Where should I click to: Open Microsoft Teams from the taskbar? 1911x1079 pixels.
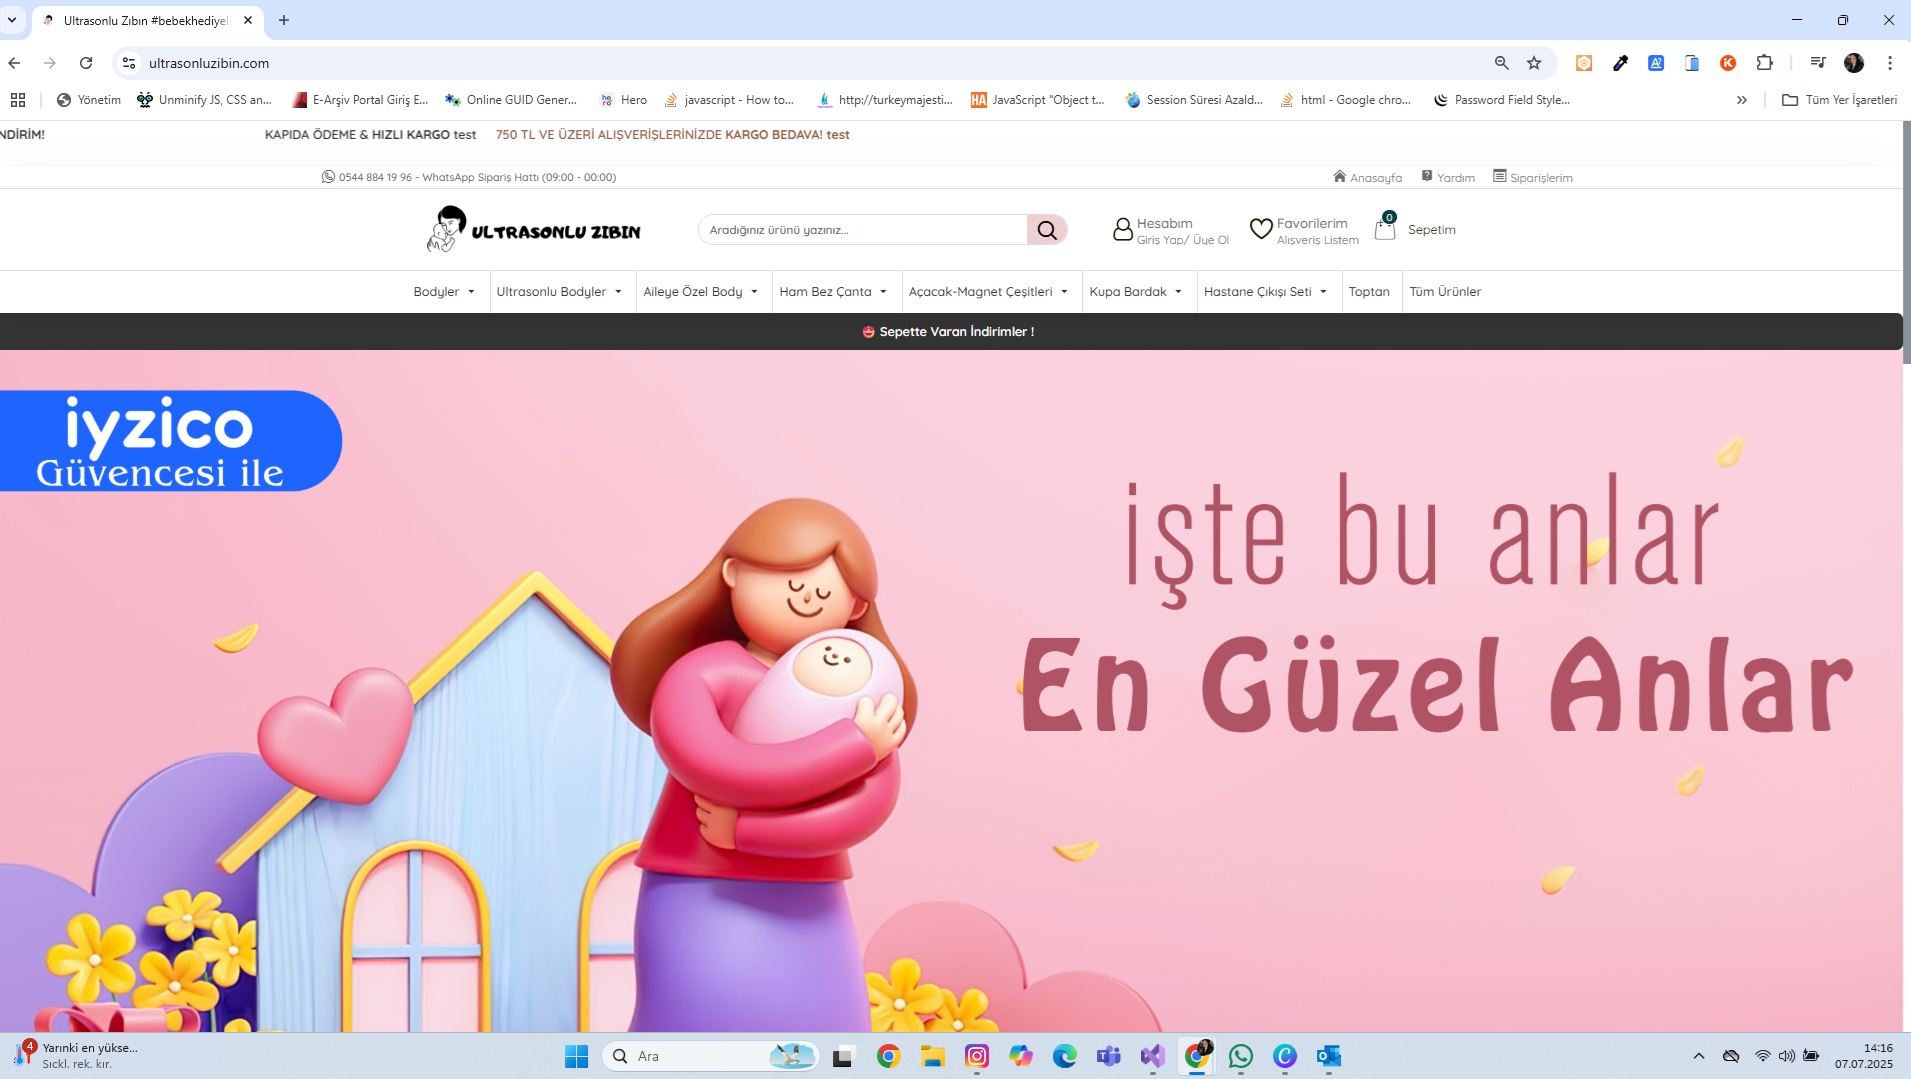click(1109, 1056)
